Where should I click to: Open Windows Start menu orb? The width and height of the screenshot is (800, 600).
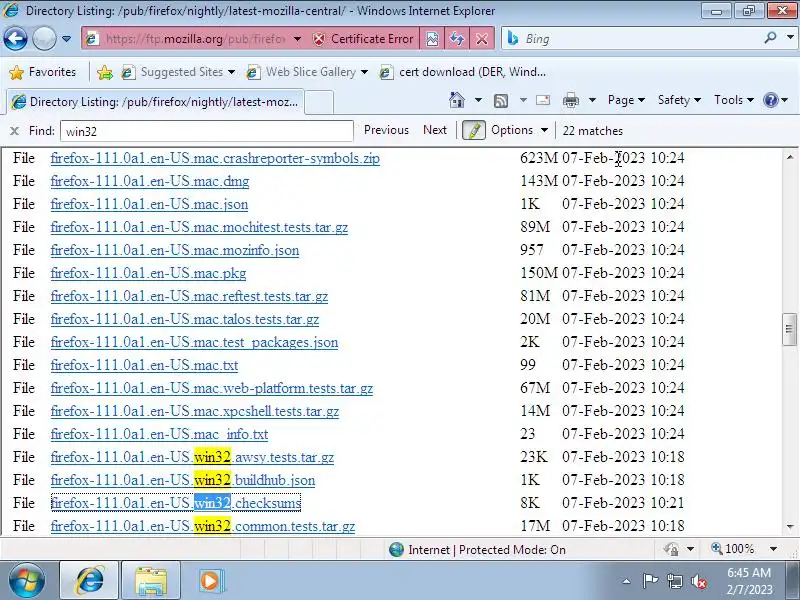click(26, 580)
